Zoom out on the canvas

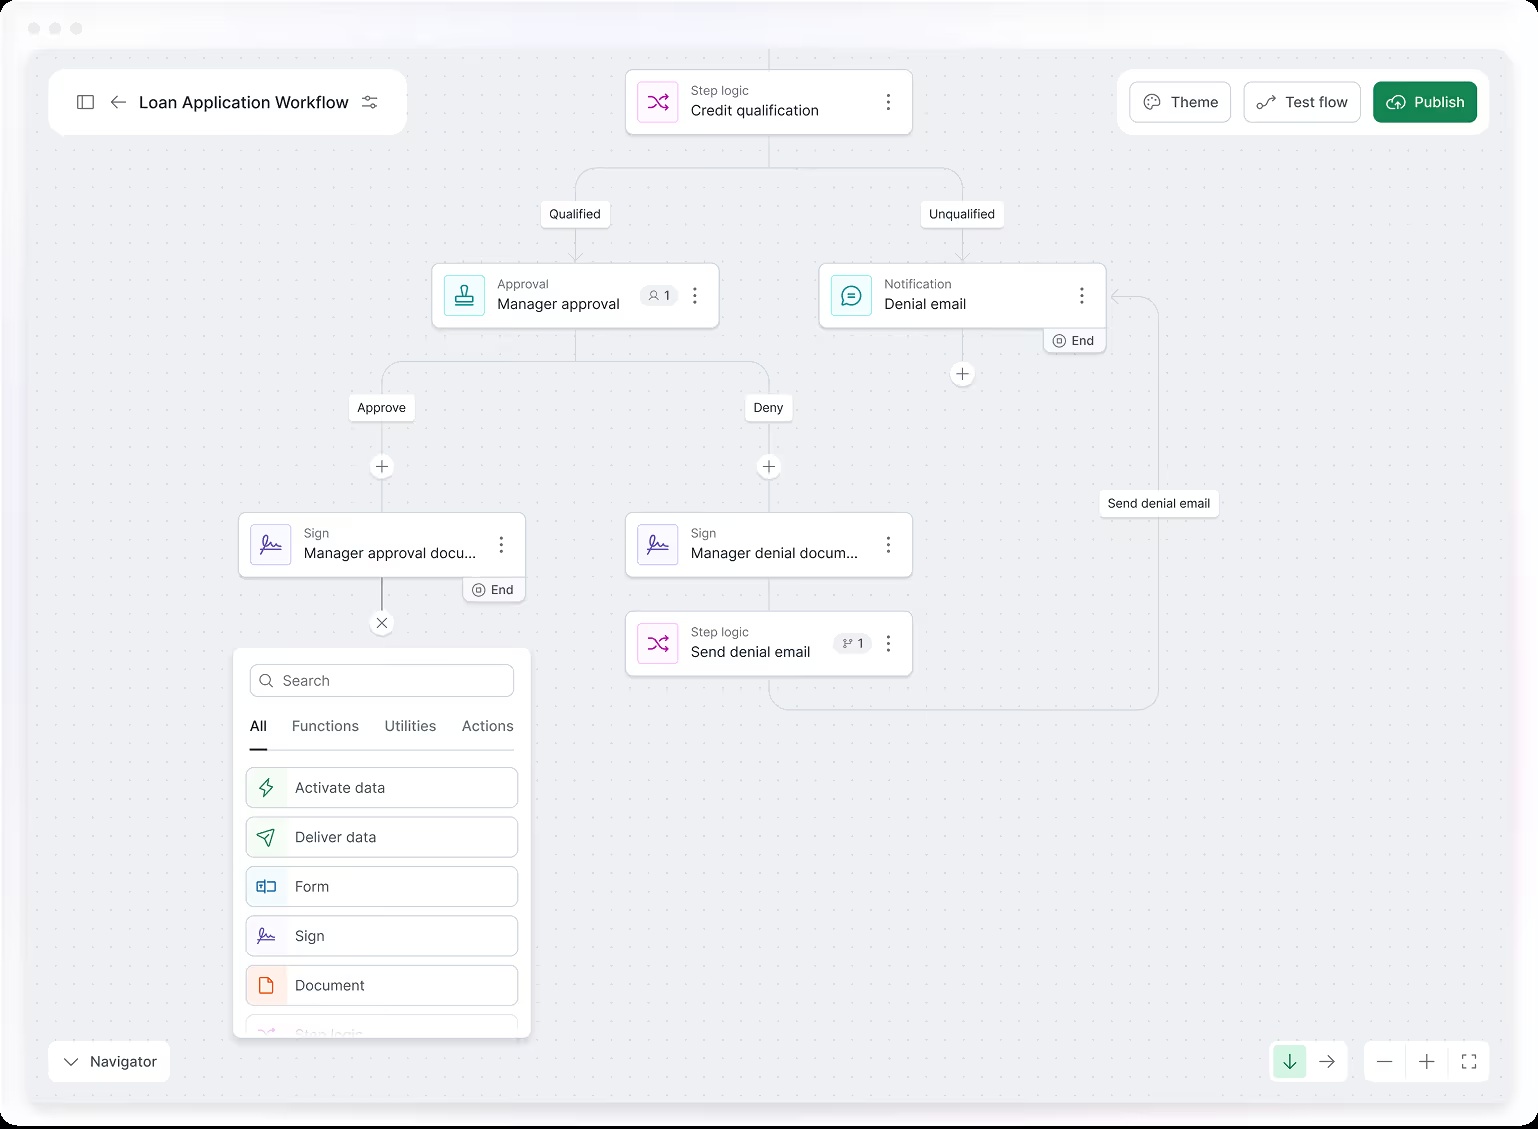click(1385, 1061)
